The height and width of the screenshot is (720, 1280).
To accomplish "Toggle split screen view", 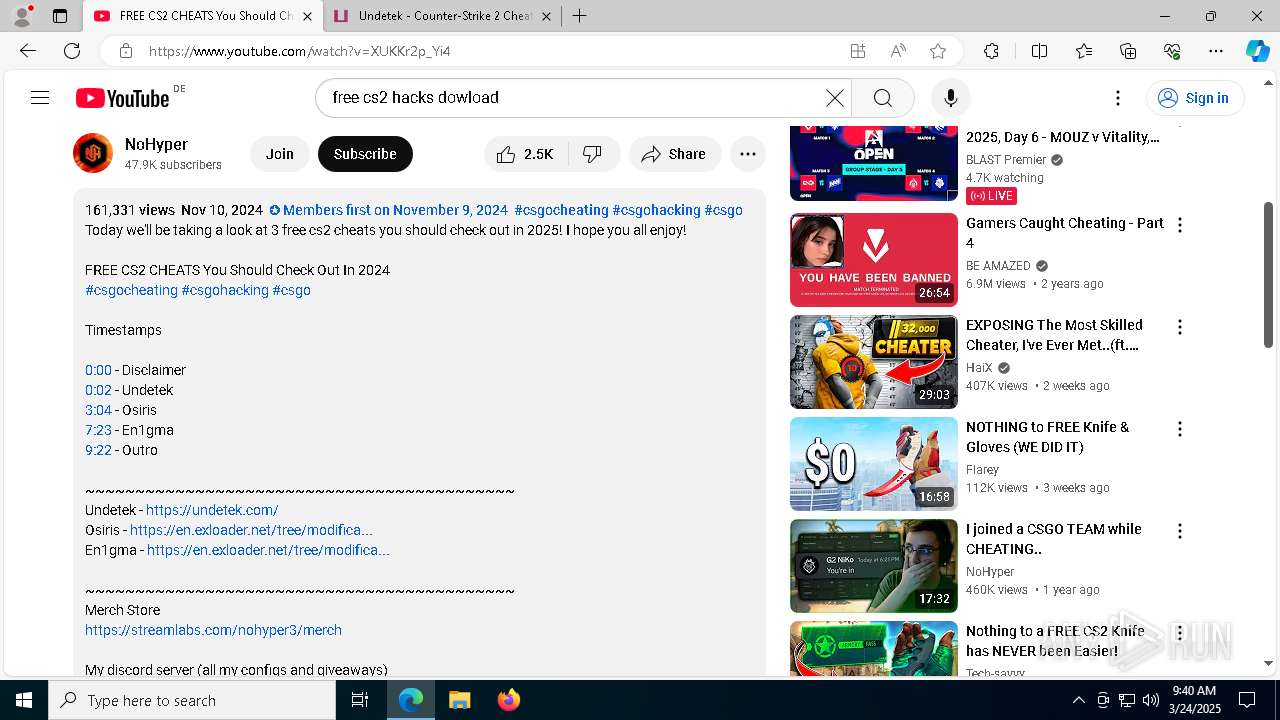I will pos(1039,51).
